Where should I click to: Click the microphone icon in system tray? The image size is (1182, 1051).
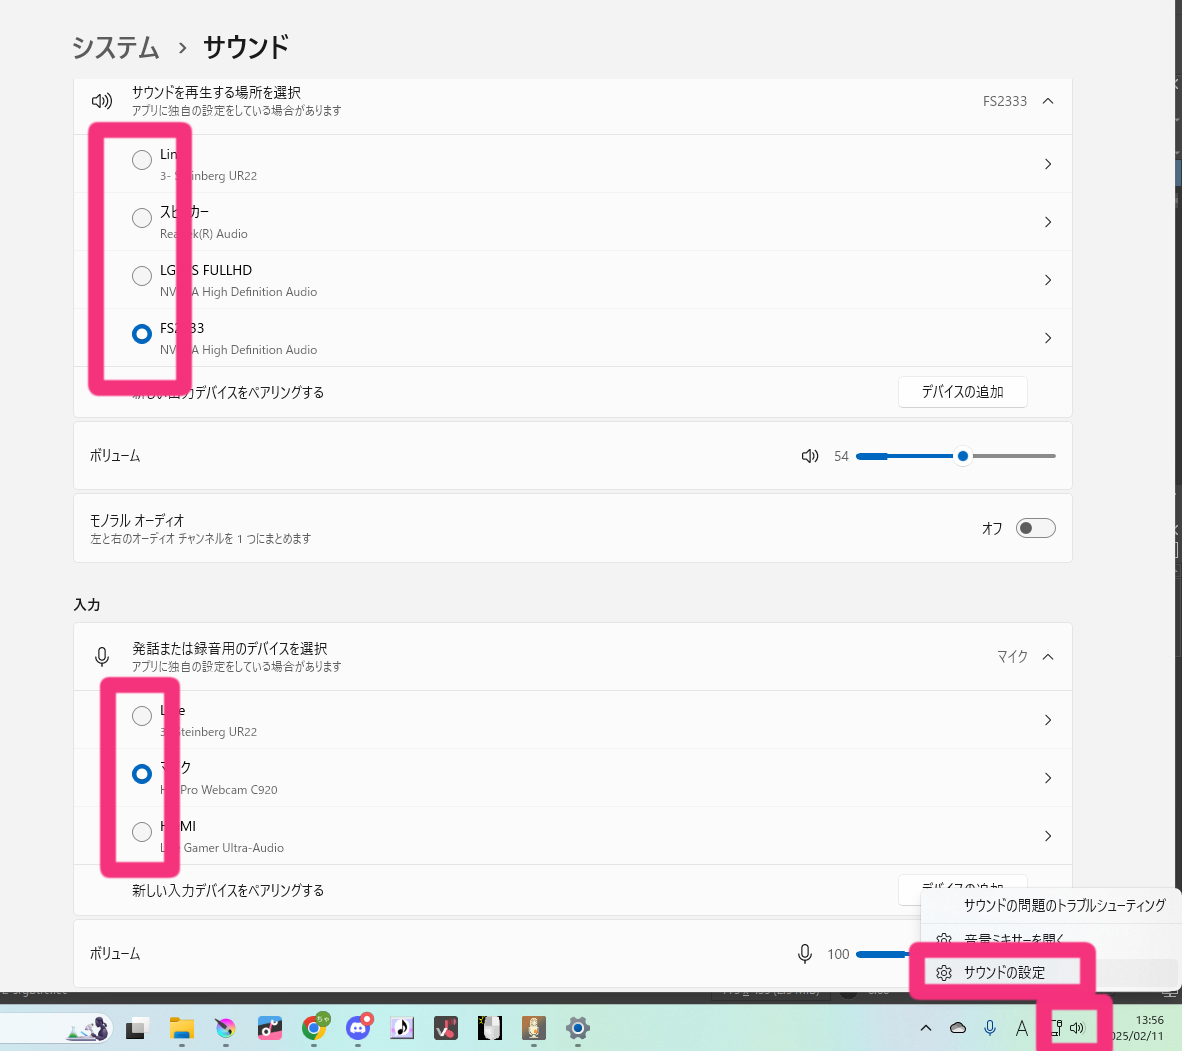point(990,1028)
